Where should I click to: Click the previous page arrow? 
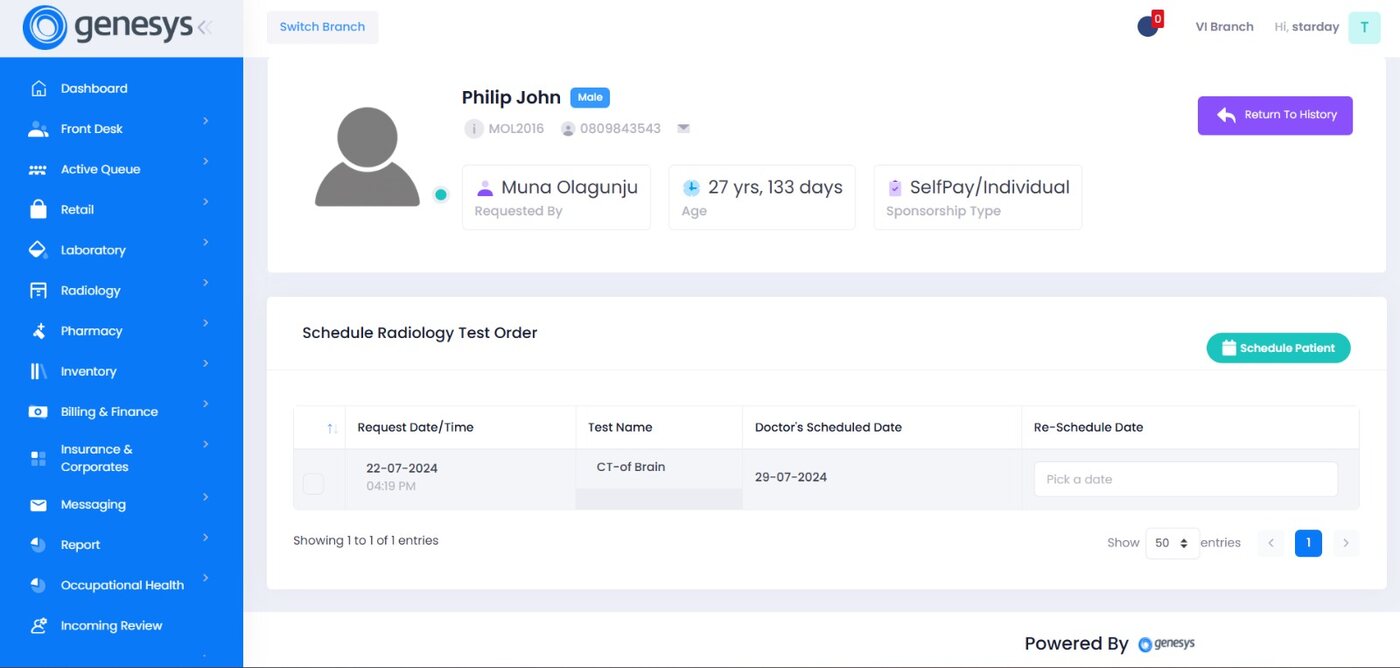pos(1271,543)
